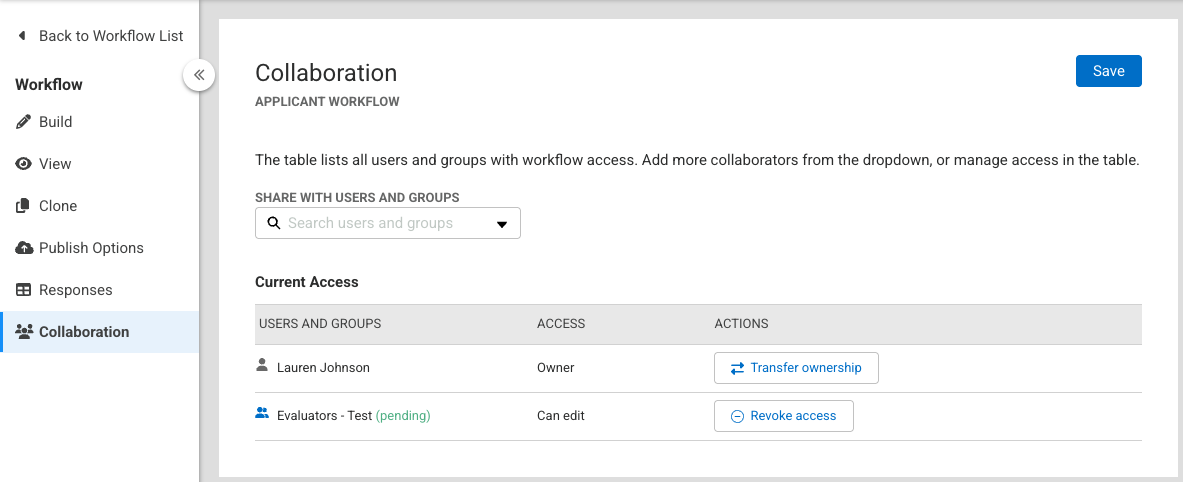The width and height of the screenshot is (1183, 482).
Task: Click the magnifier icon in search box
Action: pyautogui.click(x=274, y=223)
